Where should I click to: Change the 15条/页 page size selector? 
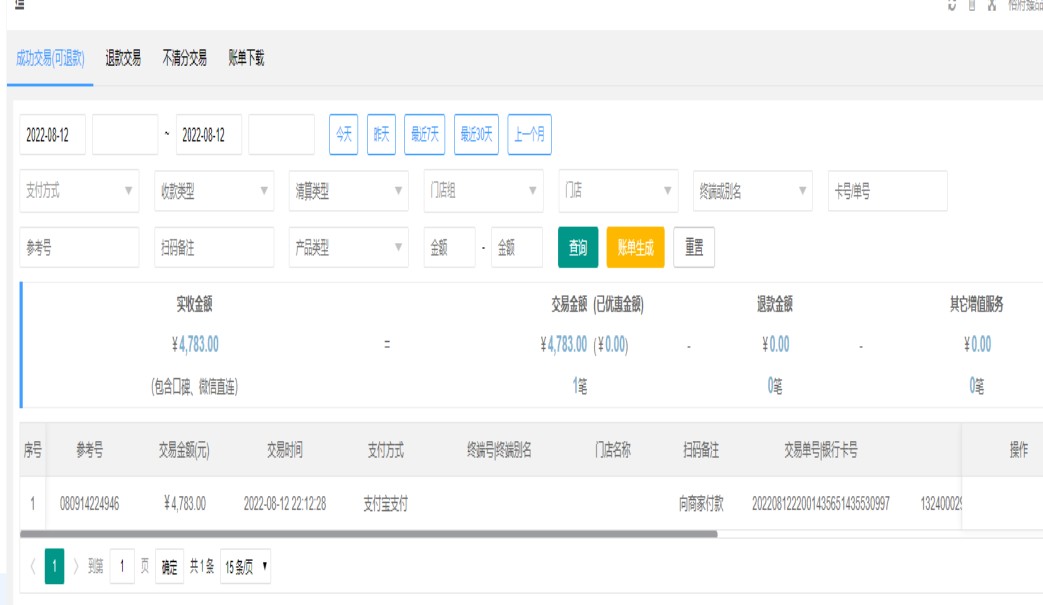(x=246, y=567)
